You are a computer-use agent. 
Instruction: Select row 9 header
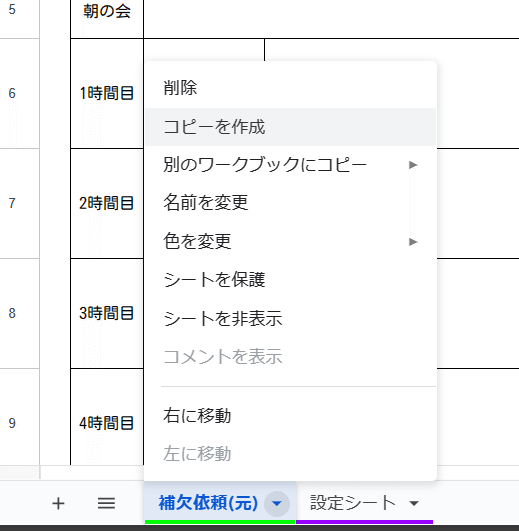pos(20,417)
